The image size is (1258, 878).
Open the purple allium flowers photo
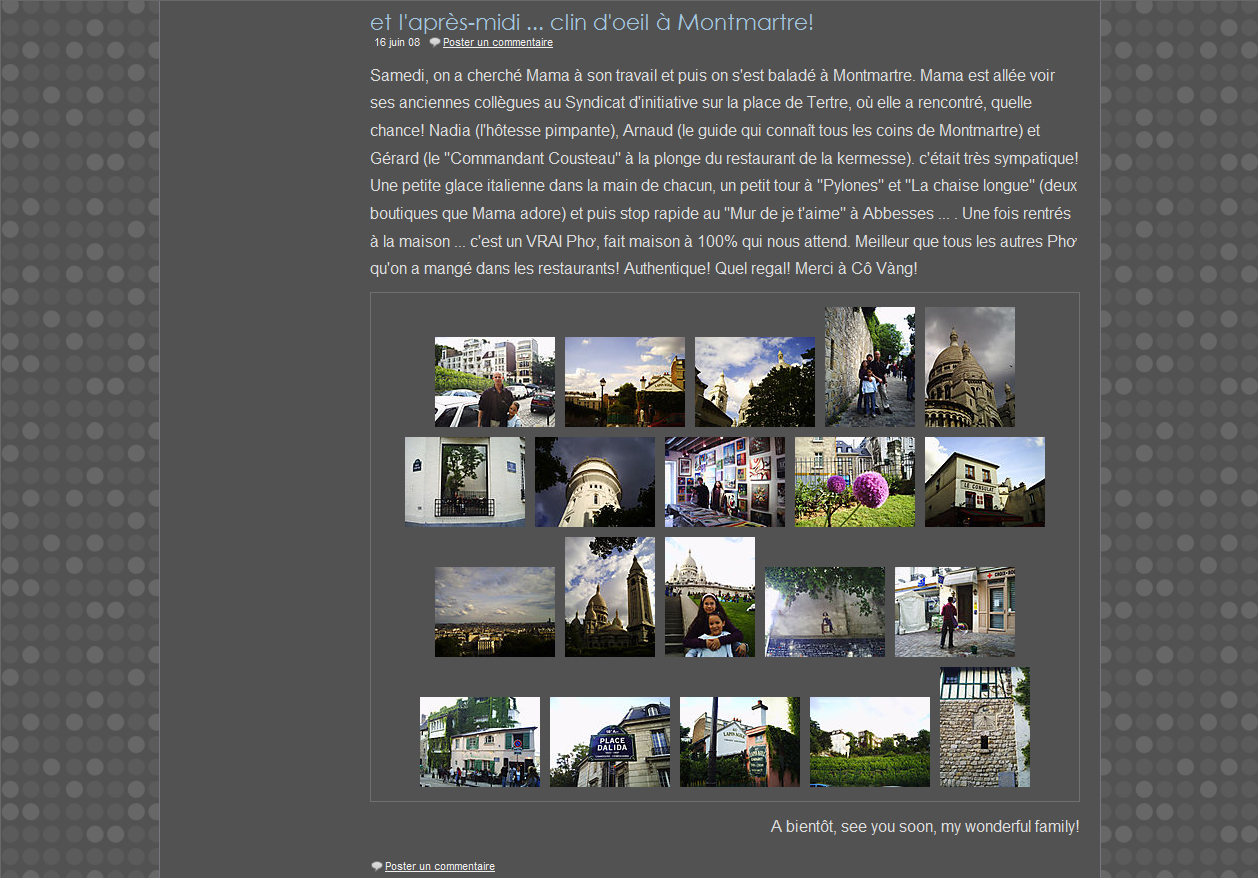pos(855,482)
